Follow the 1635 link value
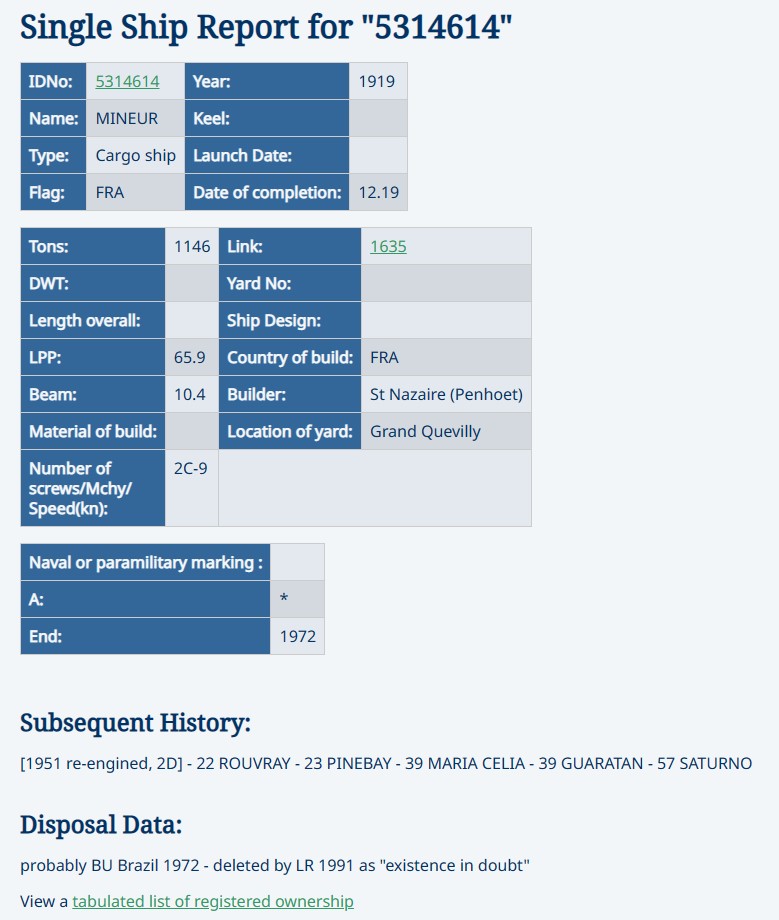The height and width of the screenshot is (920, 779). tap(388, 246)
